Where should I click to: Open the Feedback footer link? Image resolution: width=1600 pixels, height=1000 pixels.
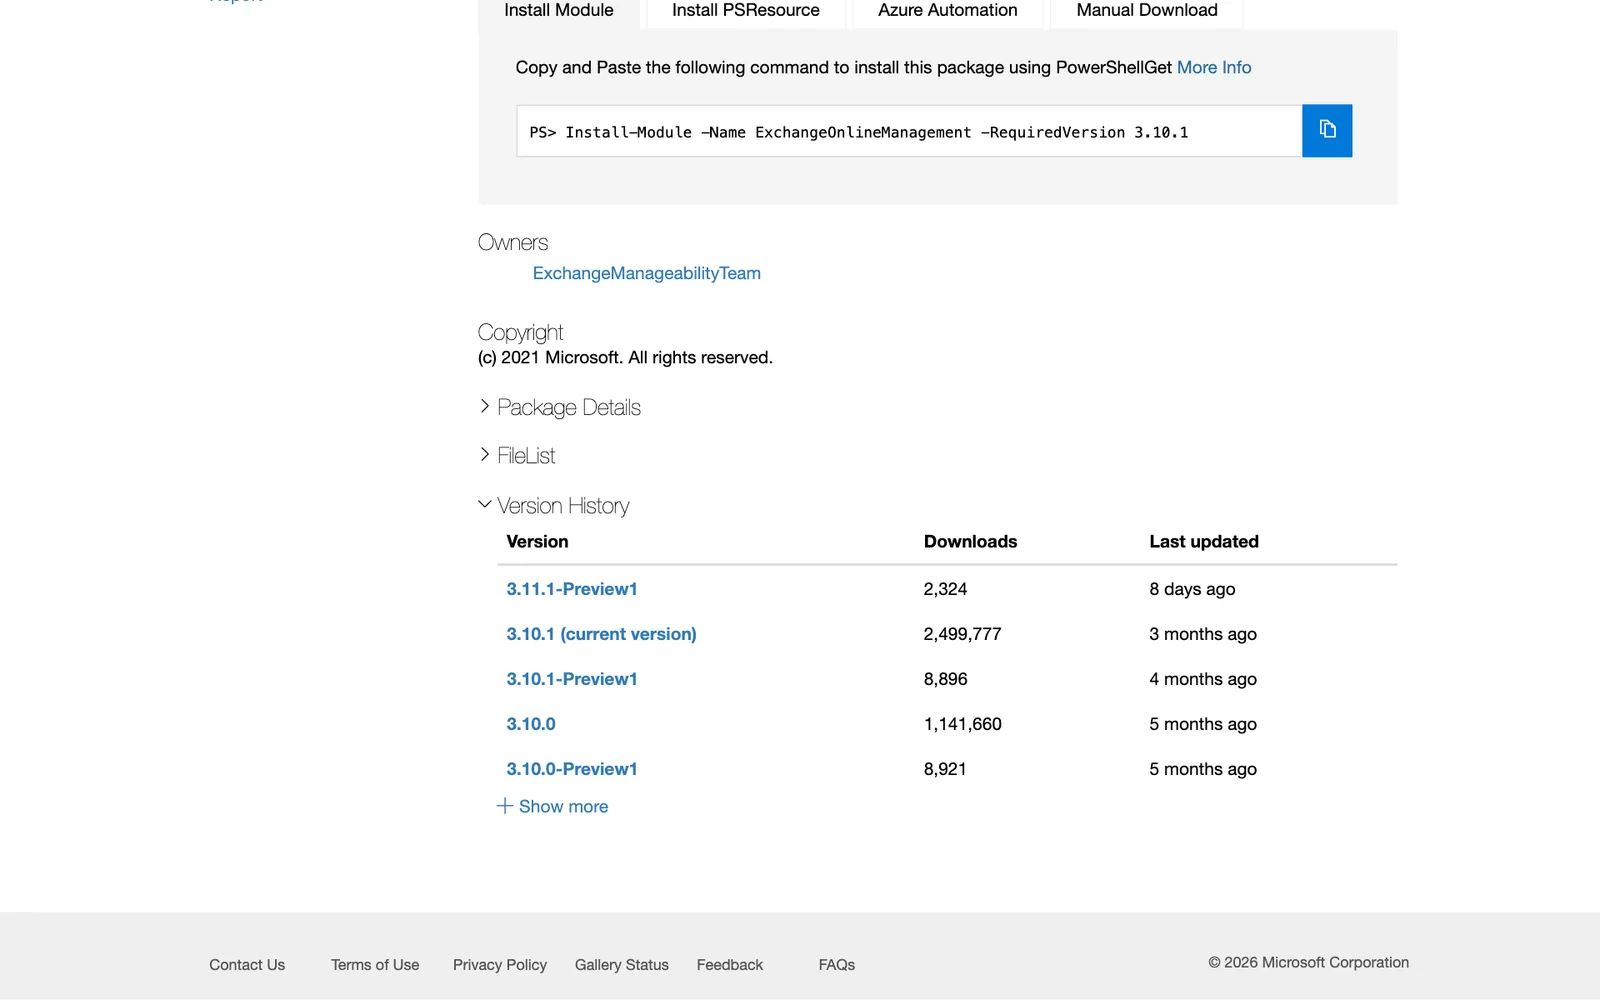click(x=730, y=965)
